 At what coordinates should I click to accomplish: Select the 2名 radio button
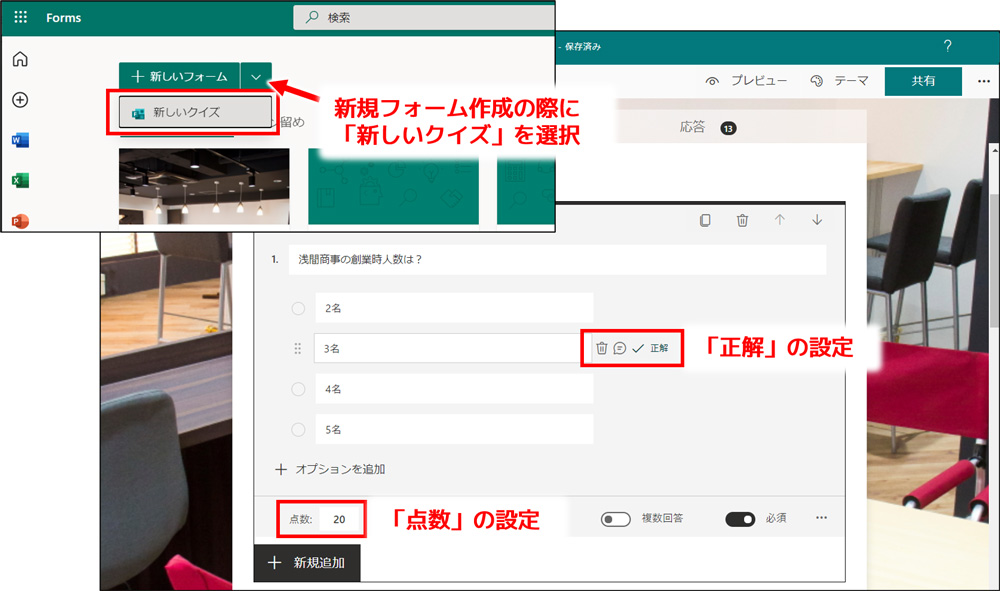click(298, 308)
